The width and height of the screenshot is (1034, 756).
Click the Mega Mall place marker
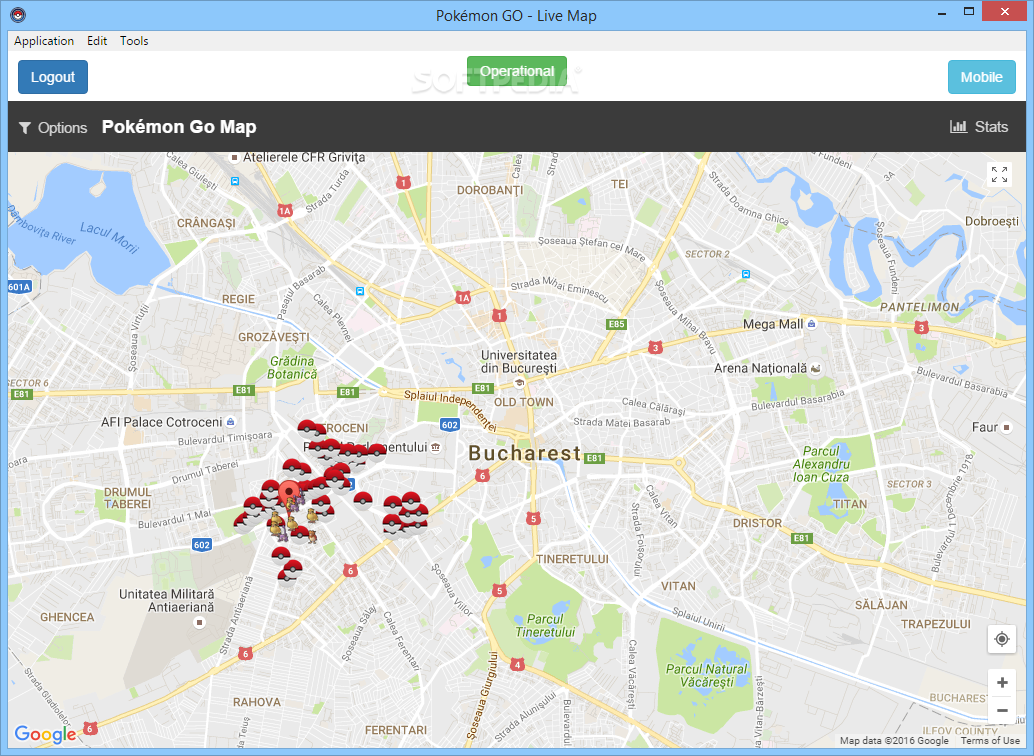click(x=811, y=324)
